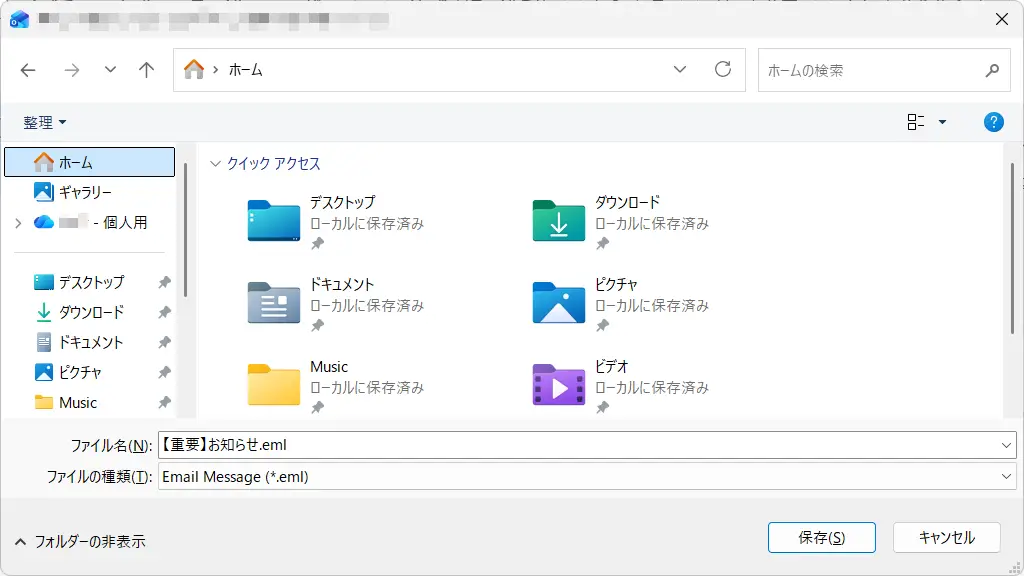Open the デスクトップ folder in Quick Access
Viewport: 1024px width, 576px height.
point(274,221)
